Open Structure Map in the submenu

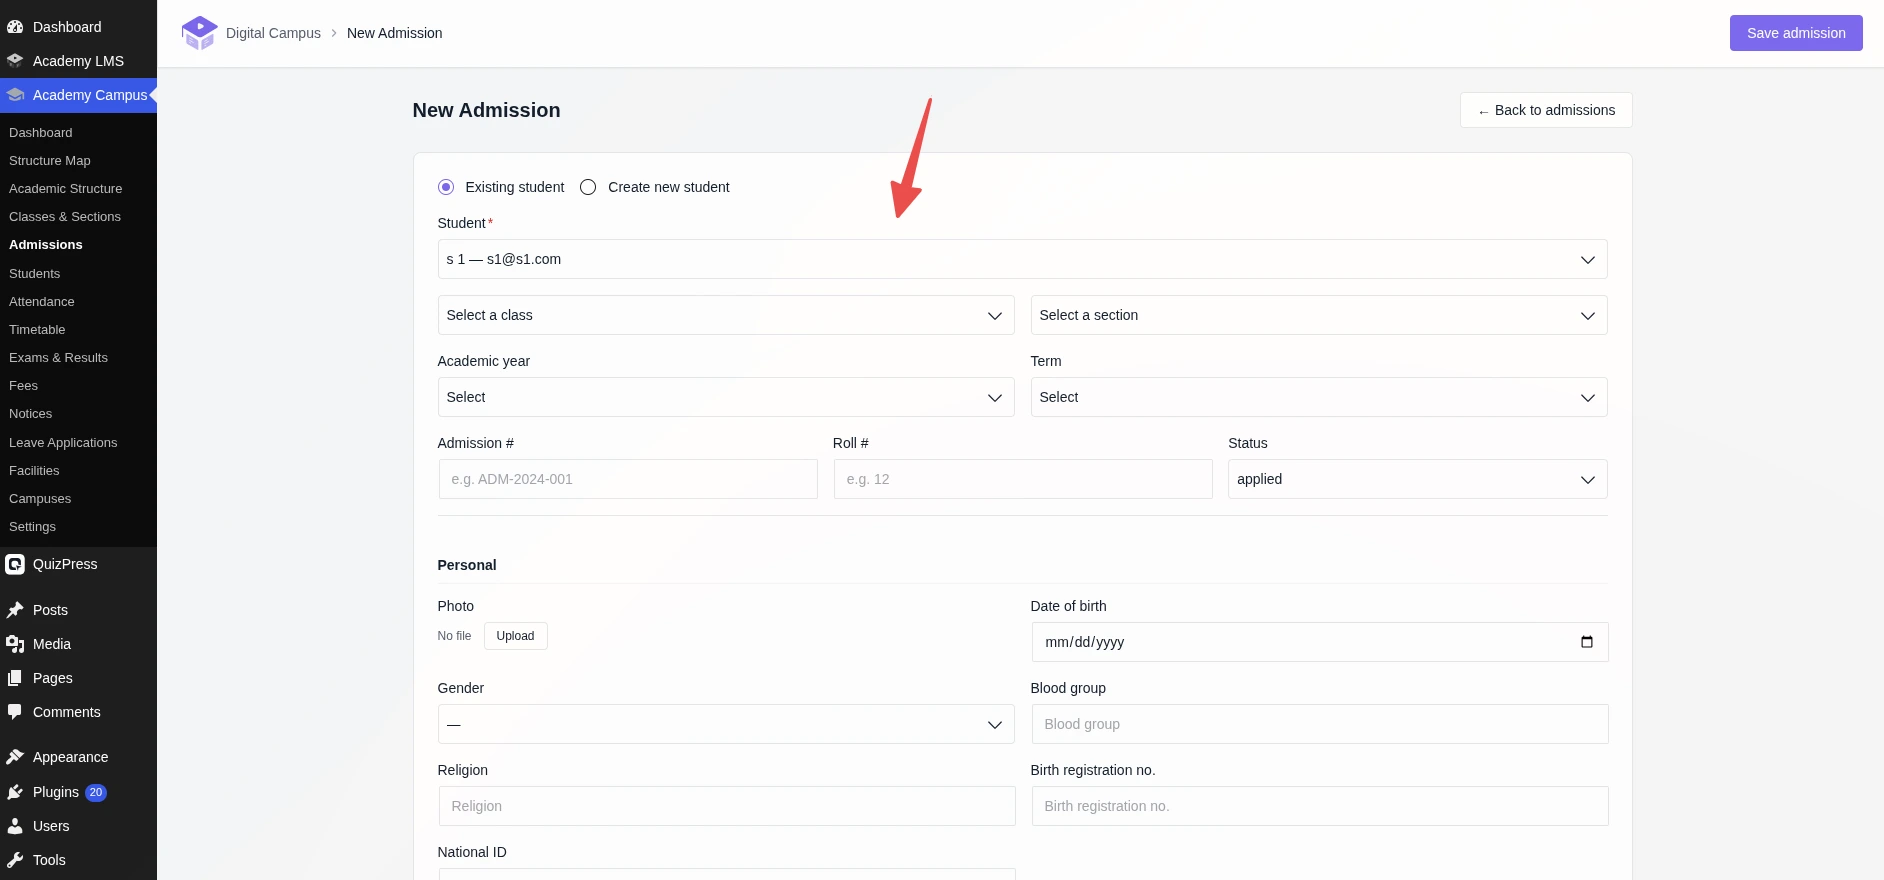pos(50,161)
